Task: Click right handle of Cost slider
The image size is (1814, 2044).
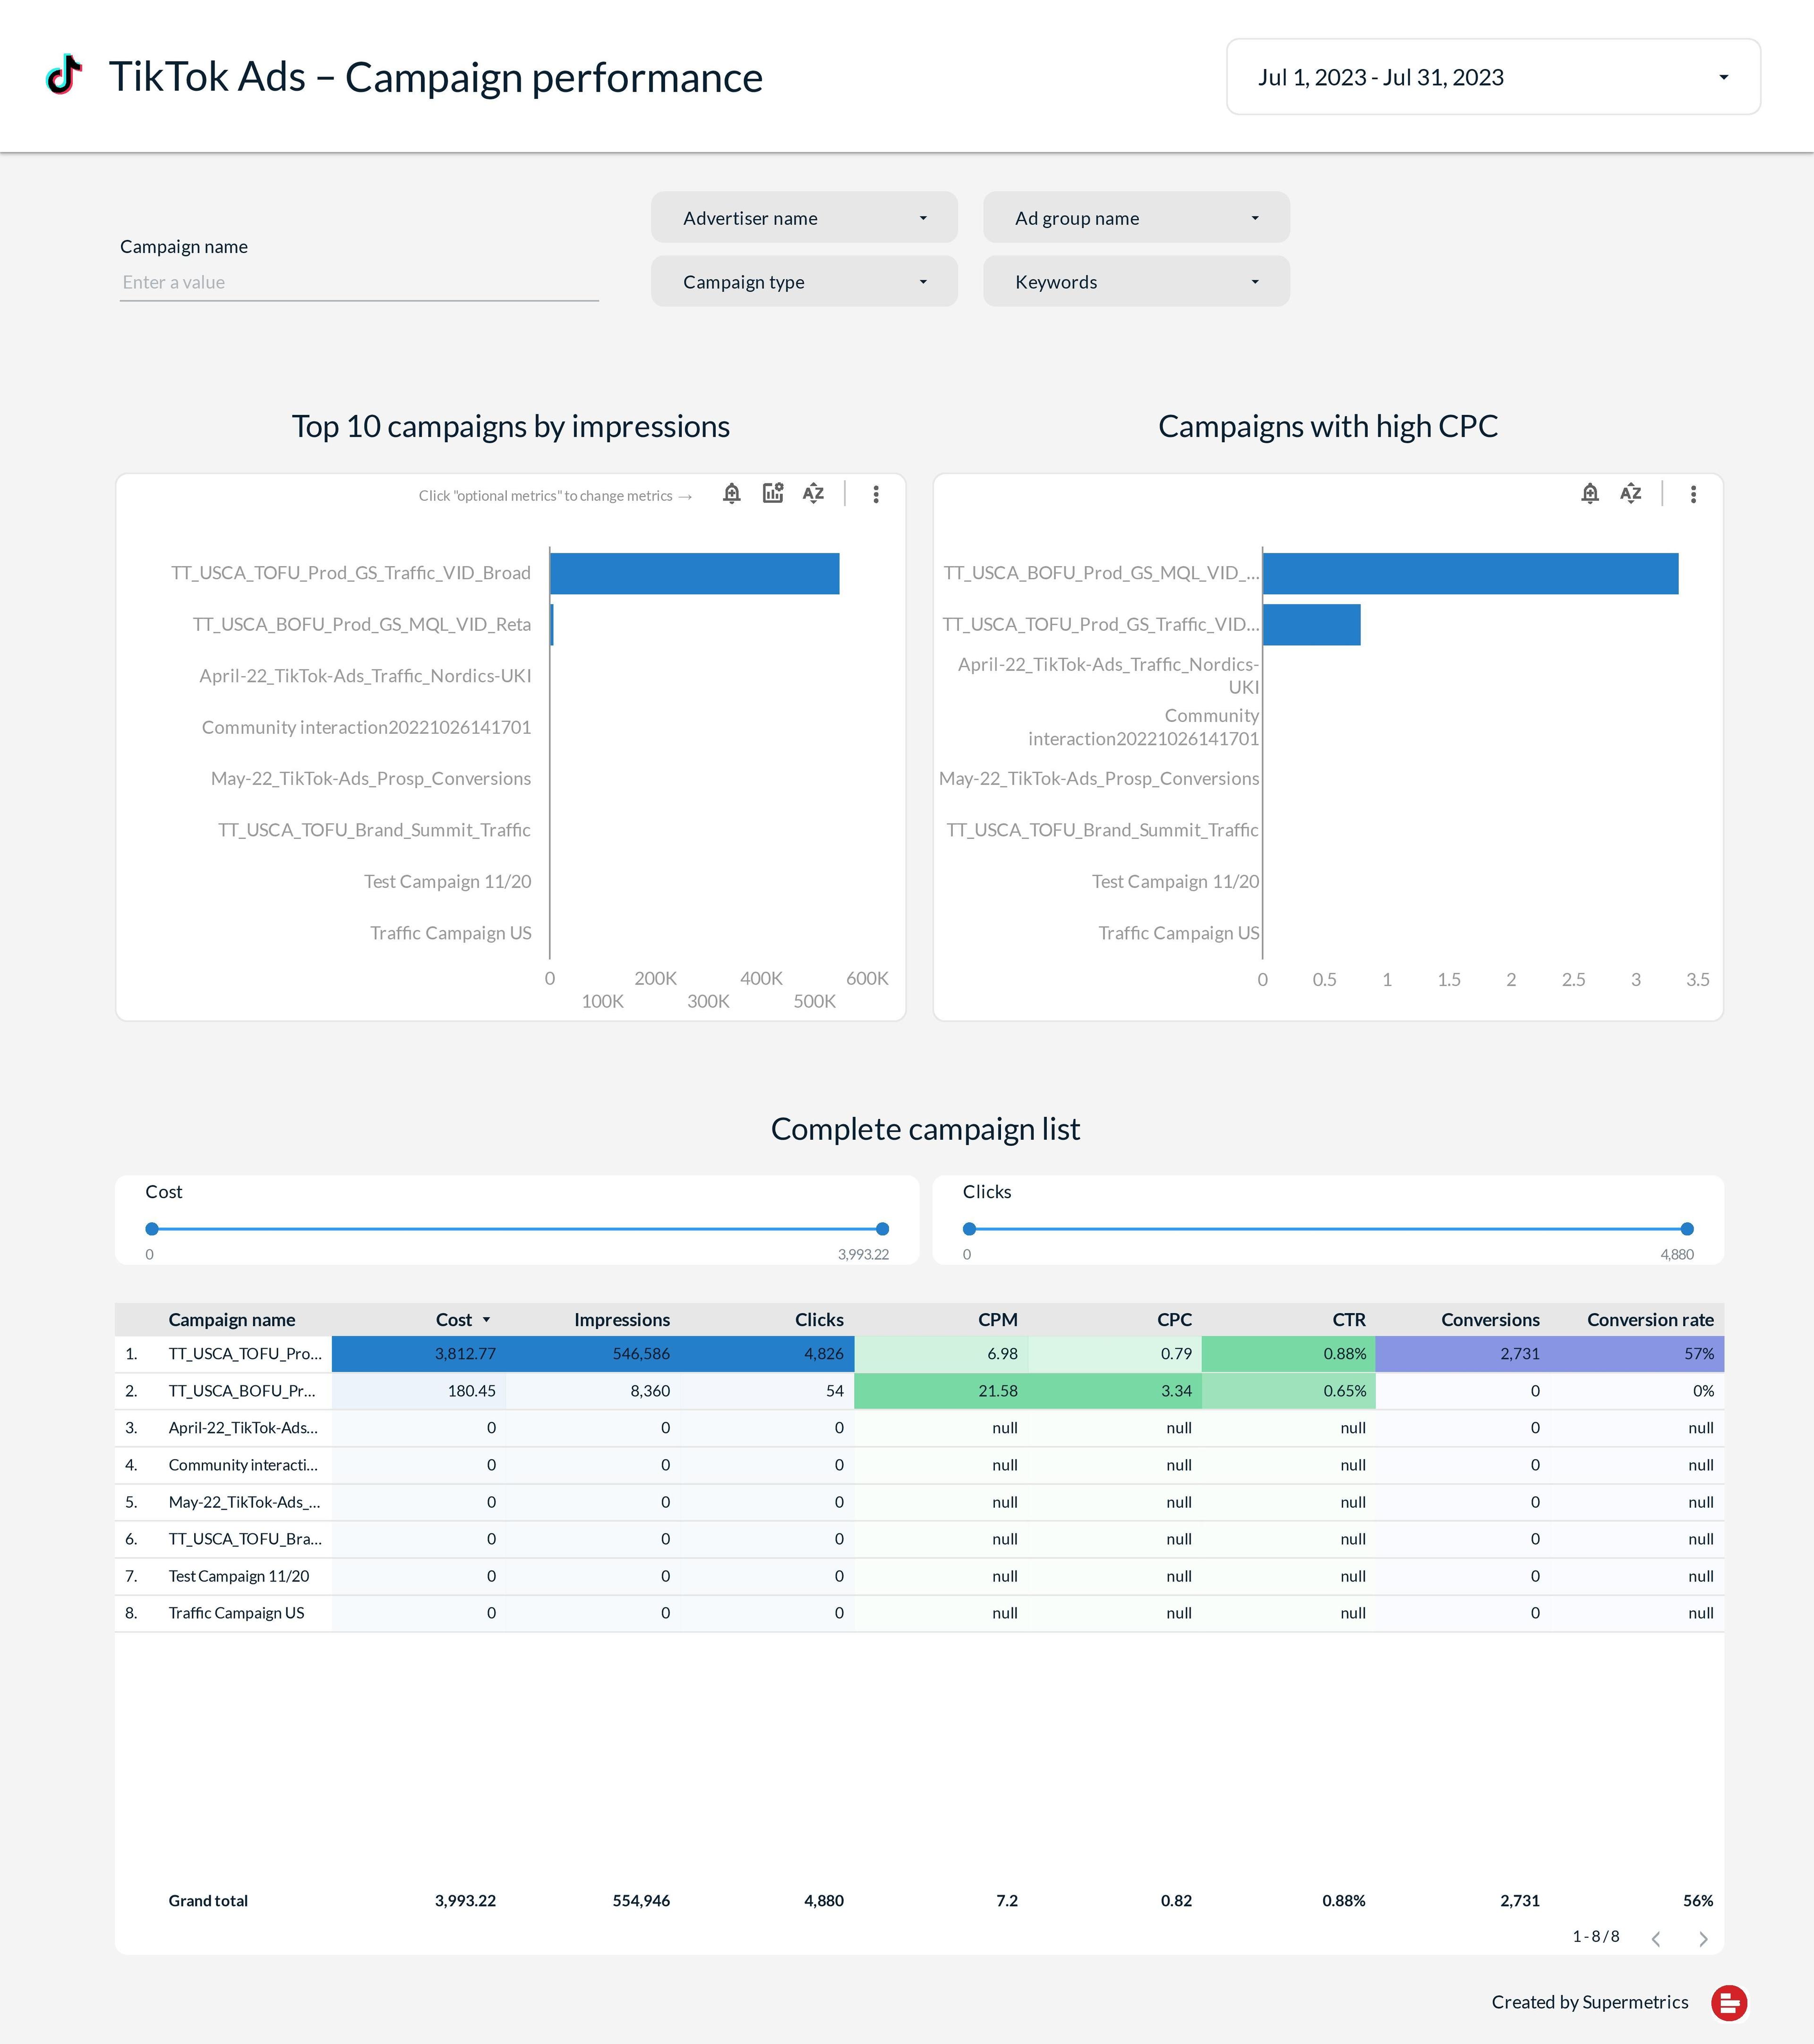Action: 882,1229
